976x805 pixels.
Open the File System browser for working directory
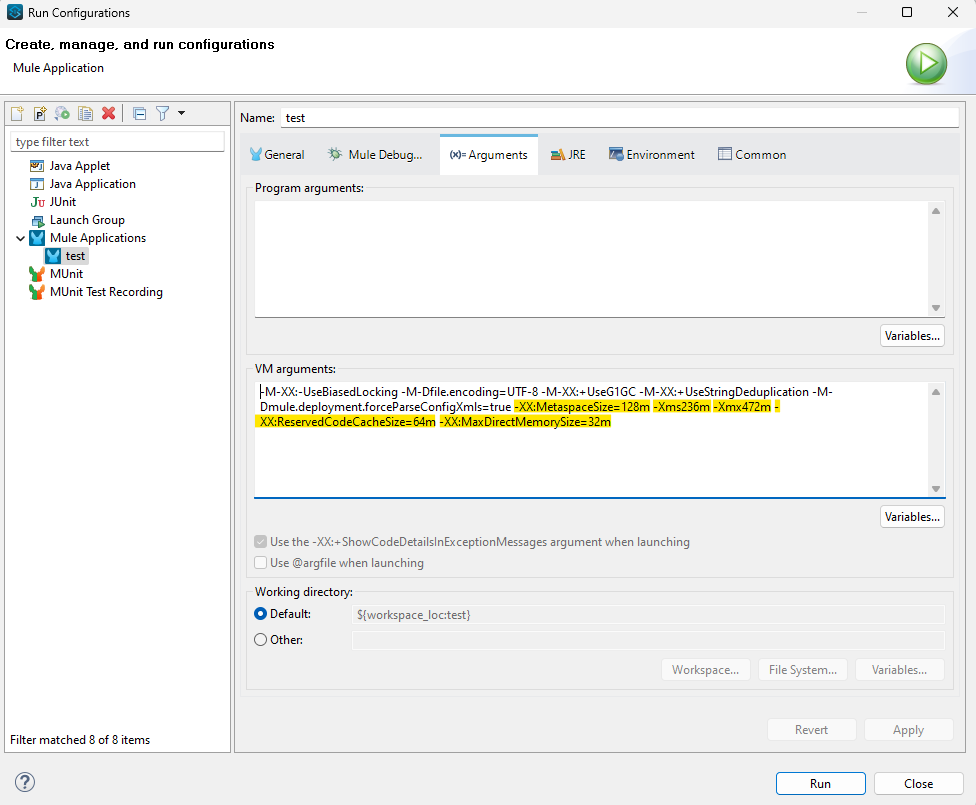point(802,669)
